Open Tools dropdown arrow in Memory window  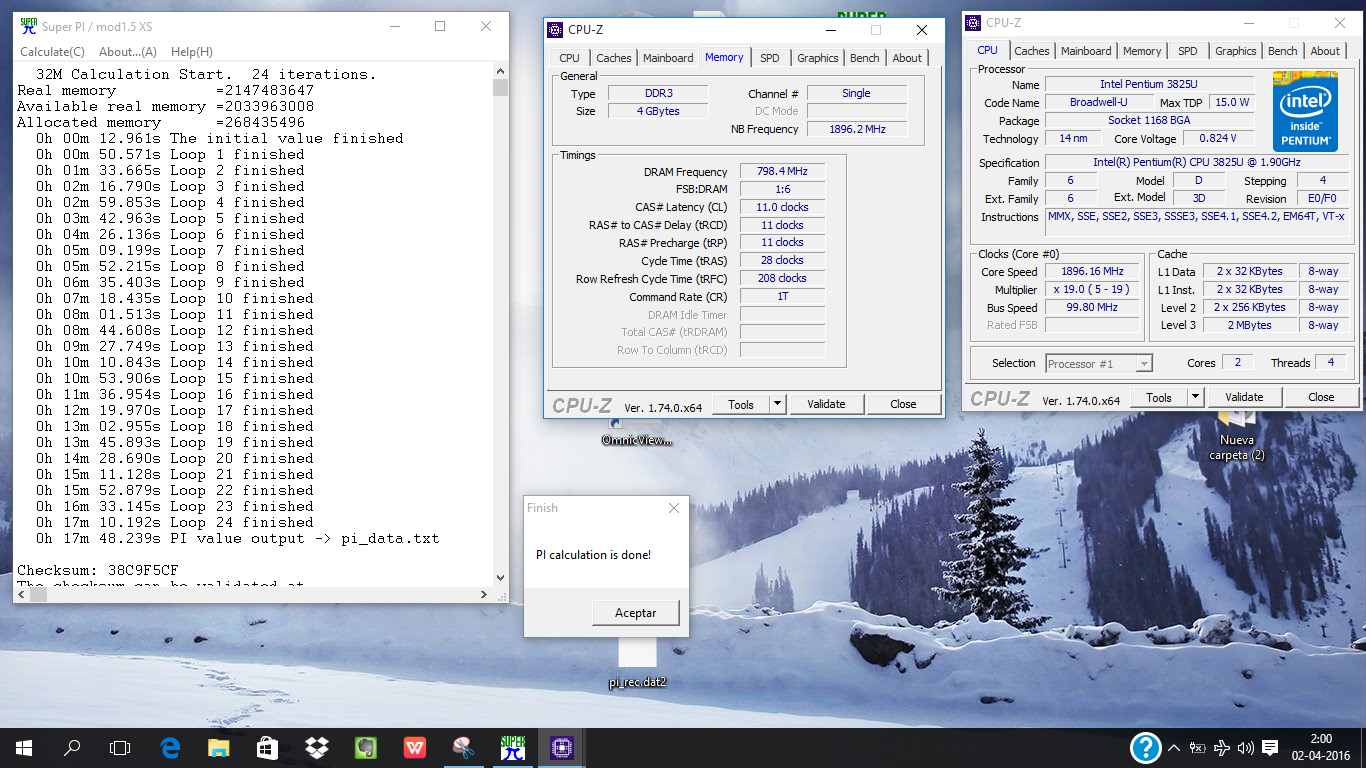[778, 404]
